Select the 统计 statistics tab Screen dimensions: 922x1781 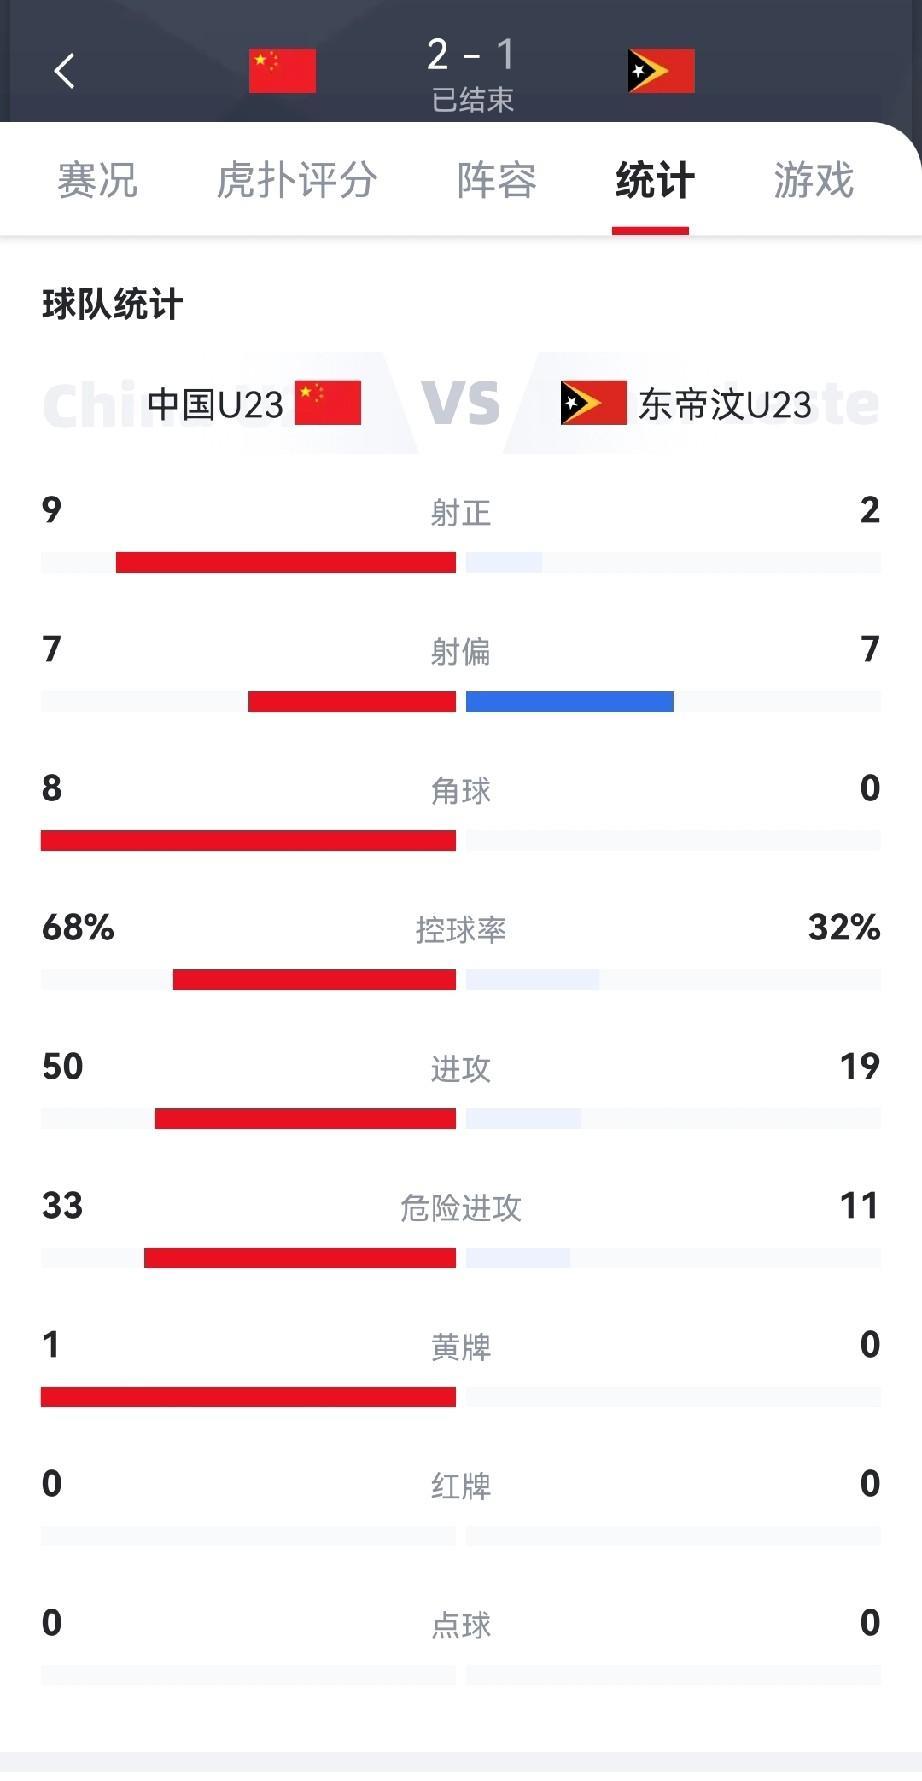[x=654, y=181]
